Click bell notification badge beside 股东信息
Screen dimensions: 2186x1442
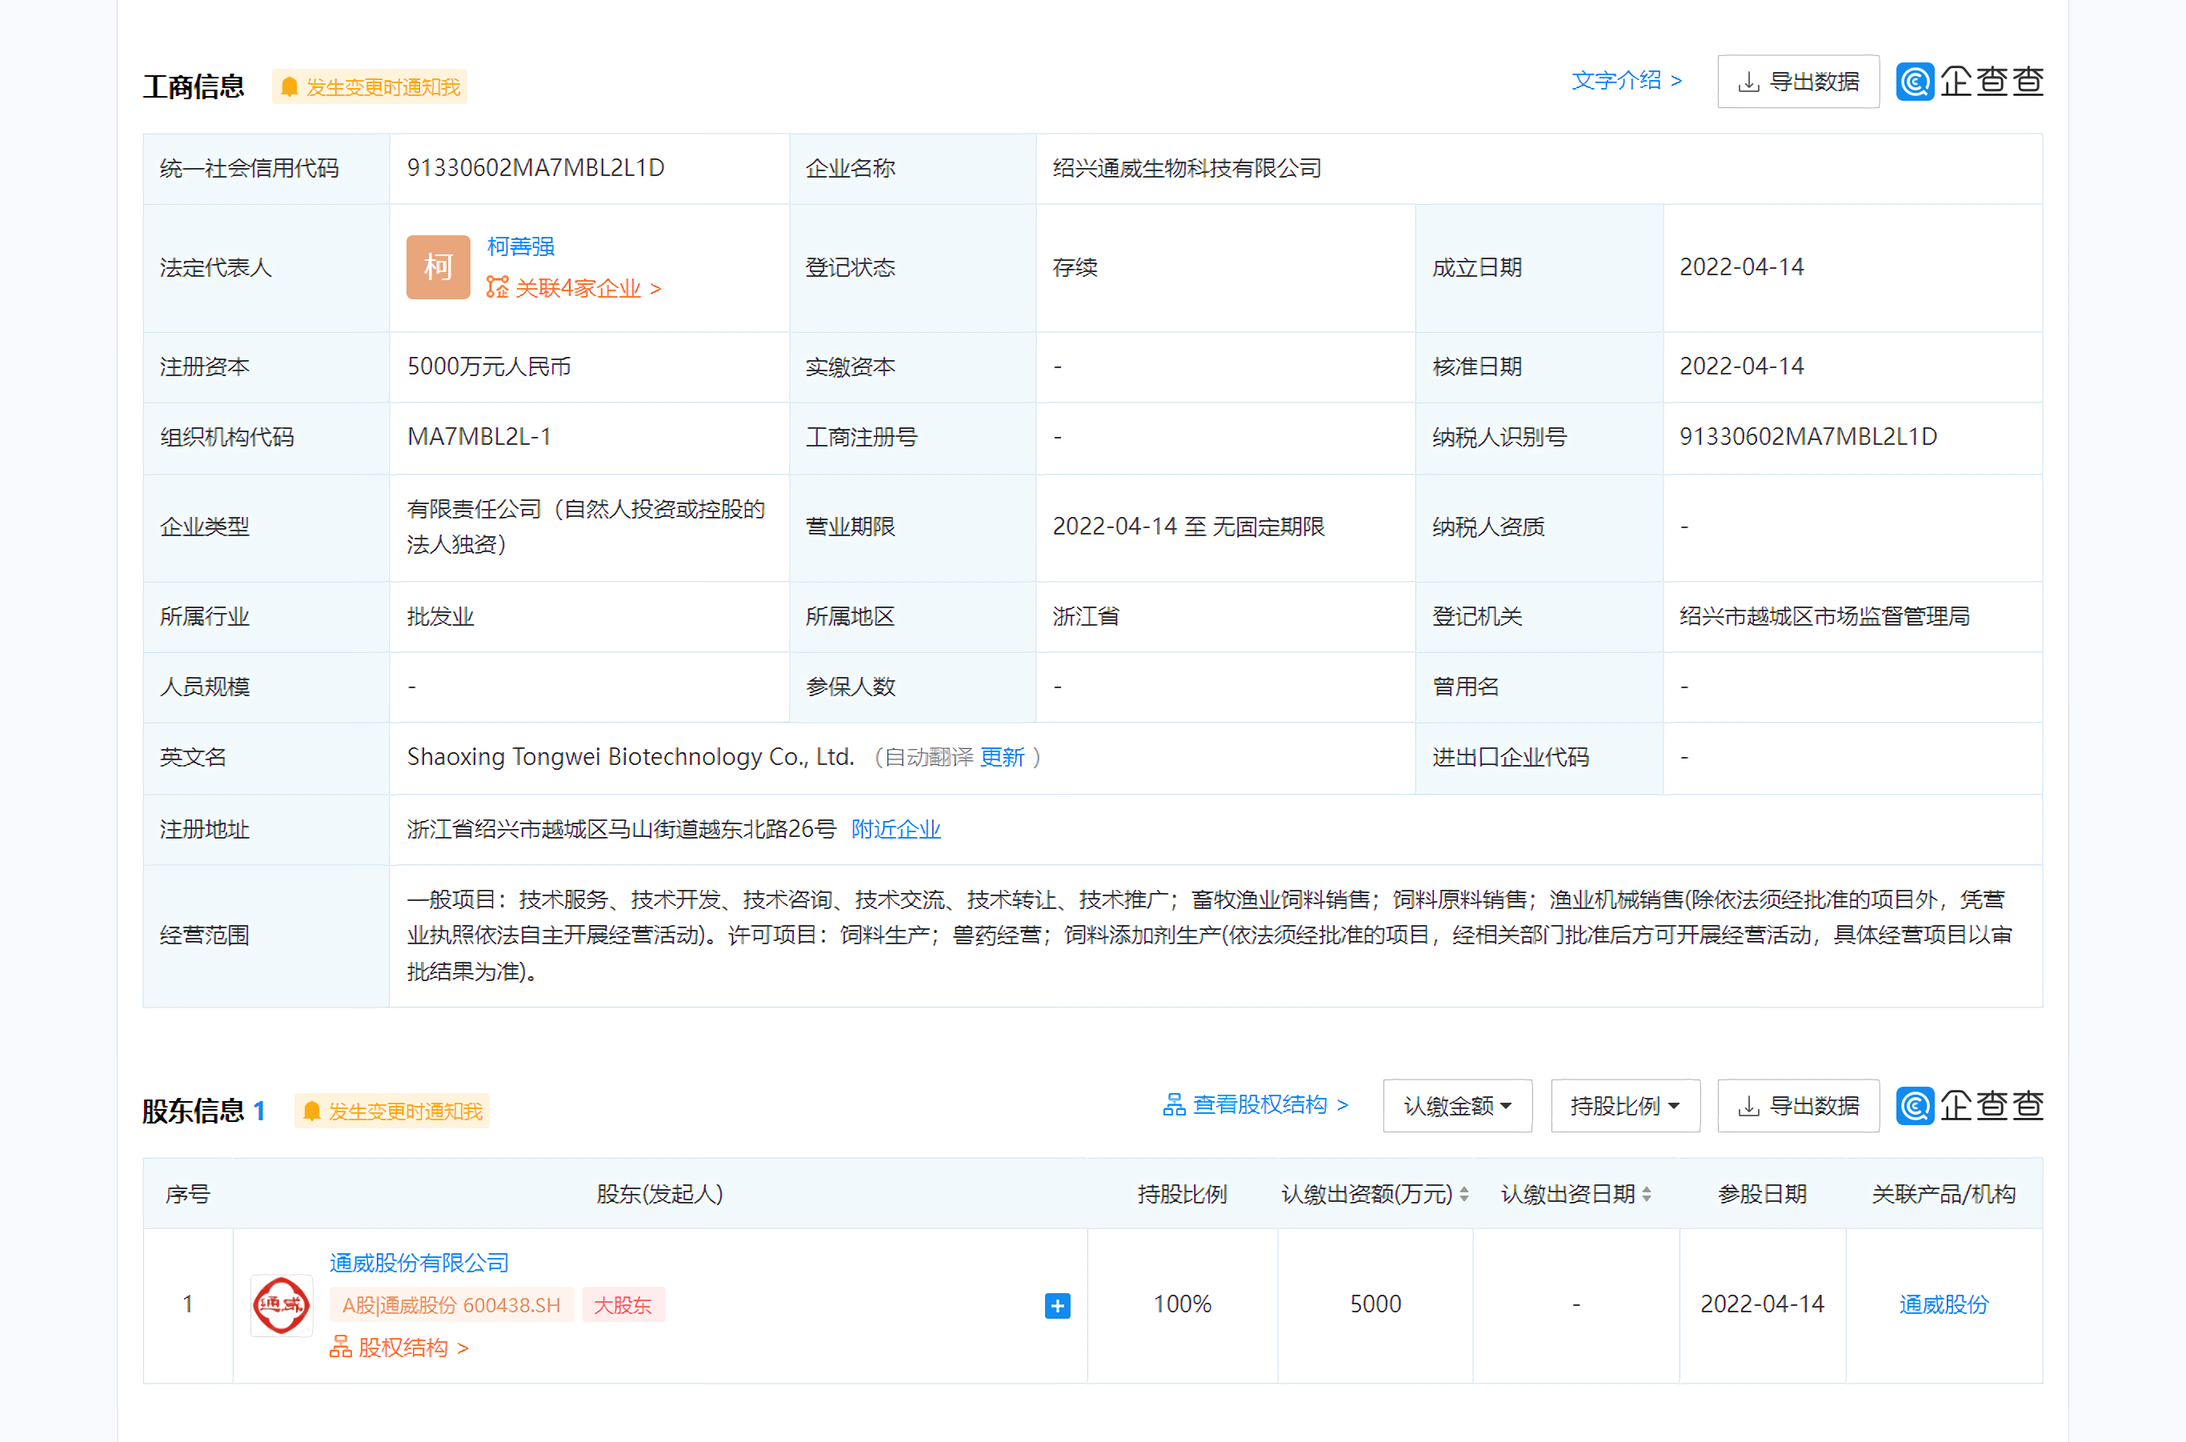(392, 1111)
